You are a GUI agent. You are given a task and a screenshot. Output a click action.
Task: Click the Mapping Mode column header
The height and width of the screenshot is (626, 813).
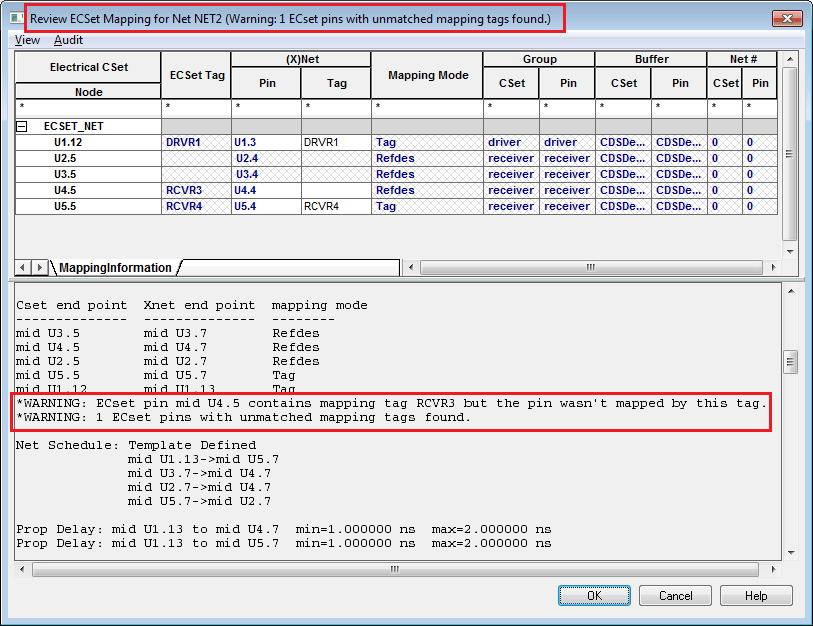pos(428,75)
